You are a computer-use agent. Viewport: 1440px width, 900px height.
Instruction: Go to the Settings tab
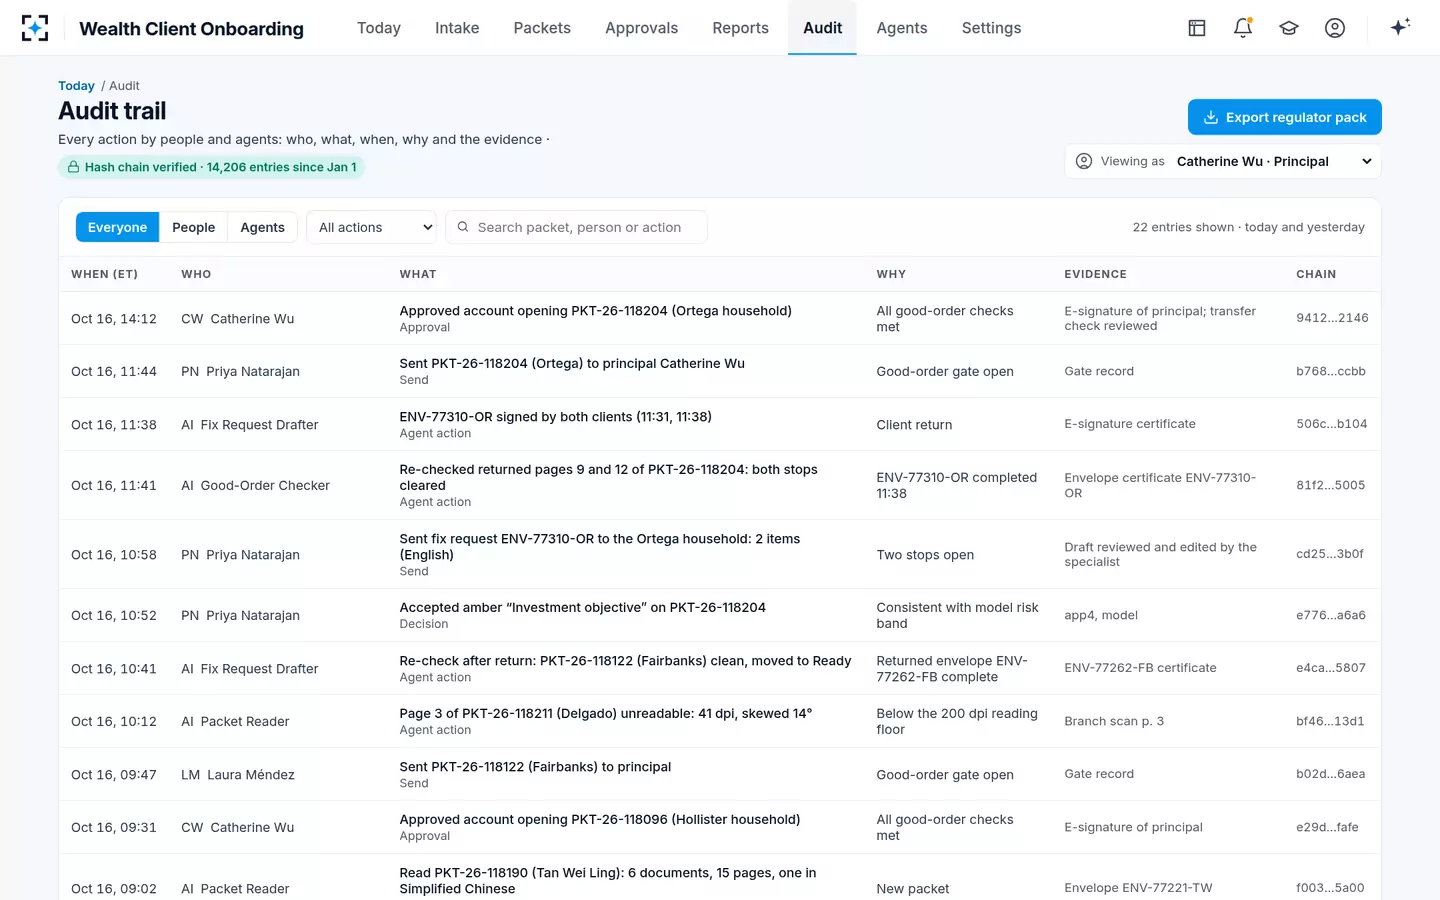click(x=992, y=28)
